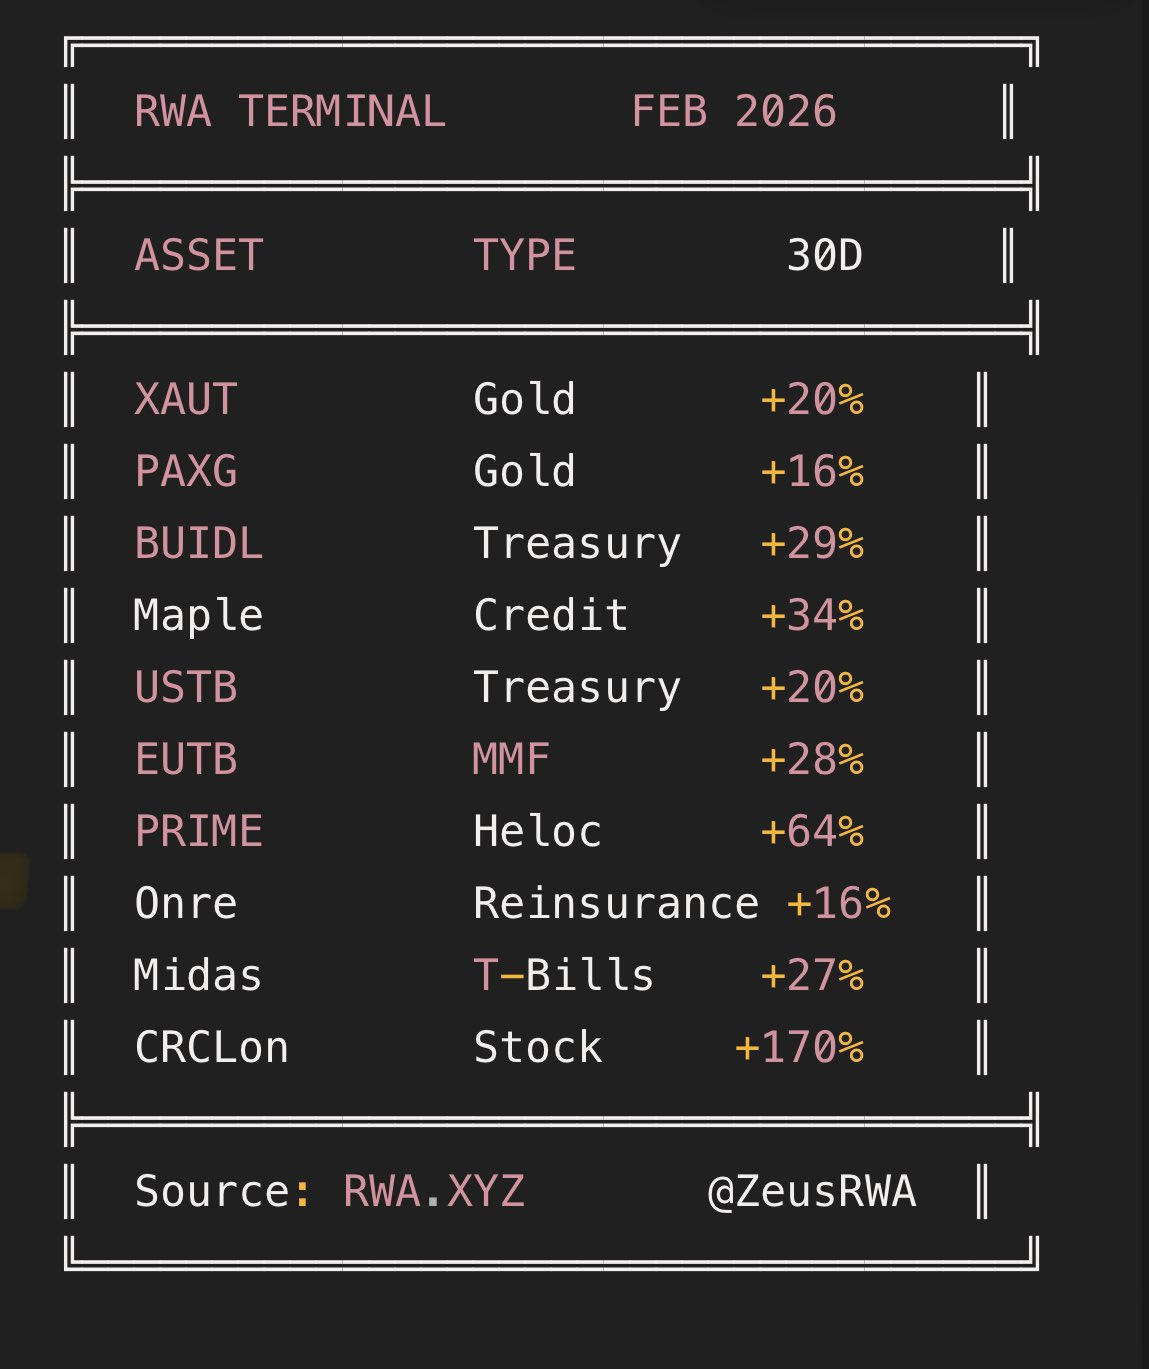Click the Reinsurance type in Onre row
This screenshot has height=1369, width=1149.
click(x=616, y=903)
